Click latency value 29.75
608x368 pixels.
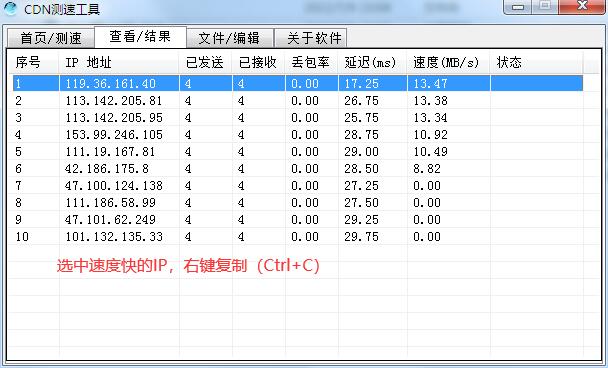click(361, 237)
